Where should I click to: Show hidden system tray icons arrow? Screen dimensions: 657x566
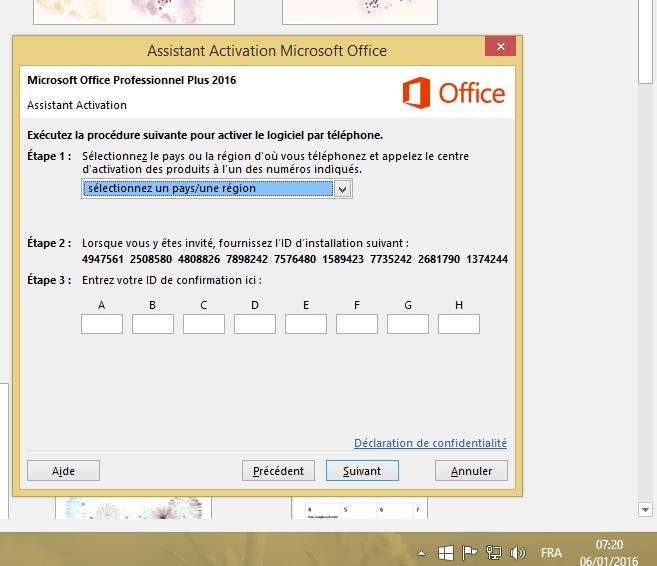click(x=422, y=553)
